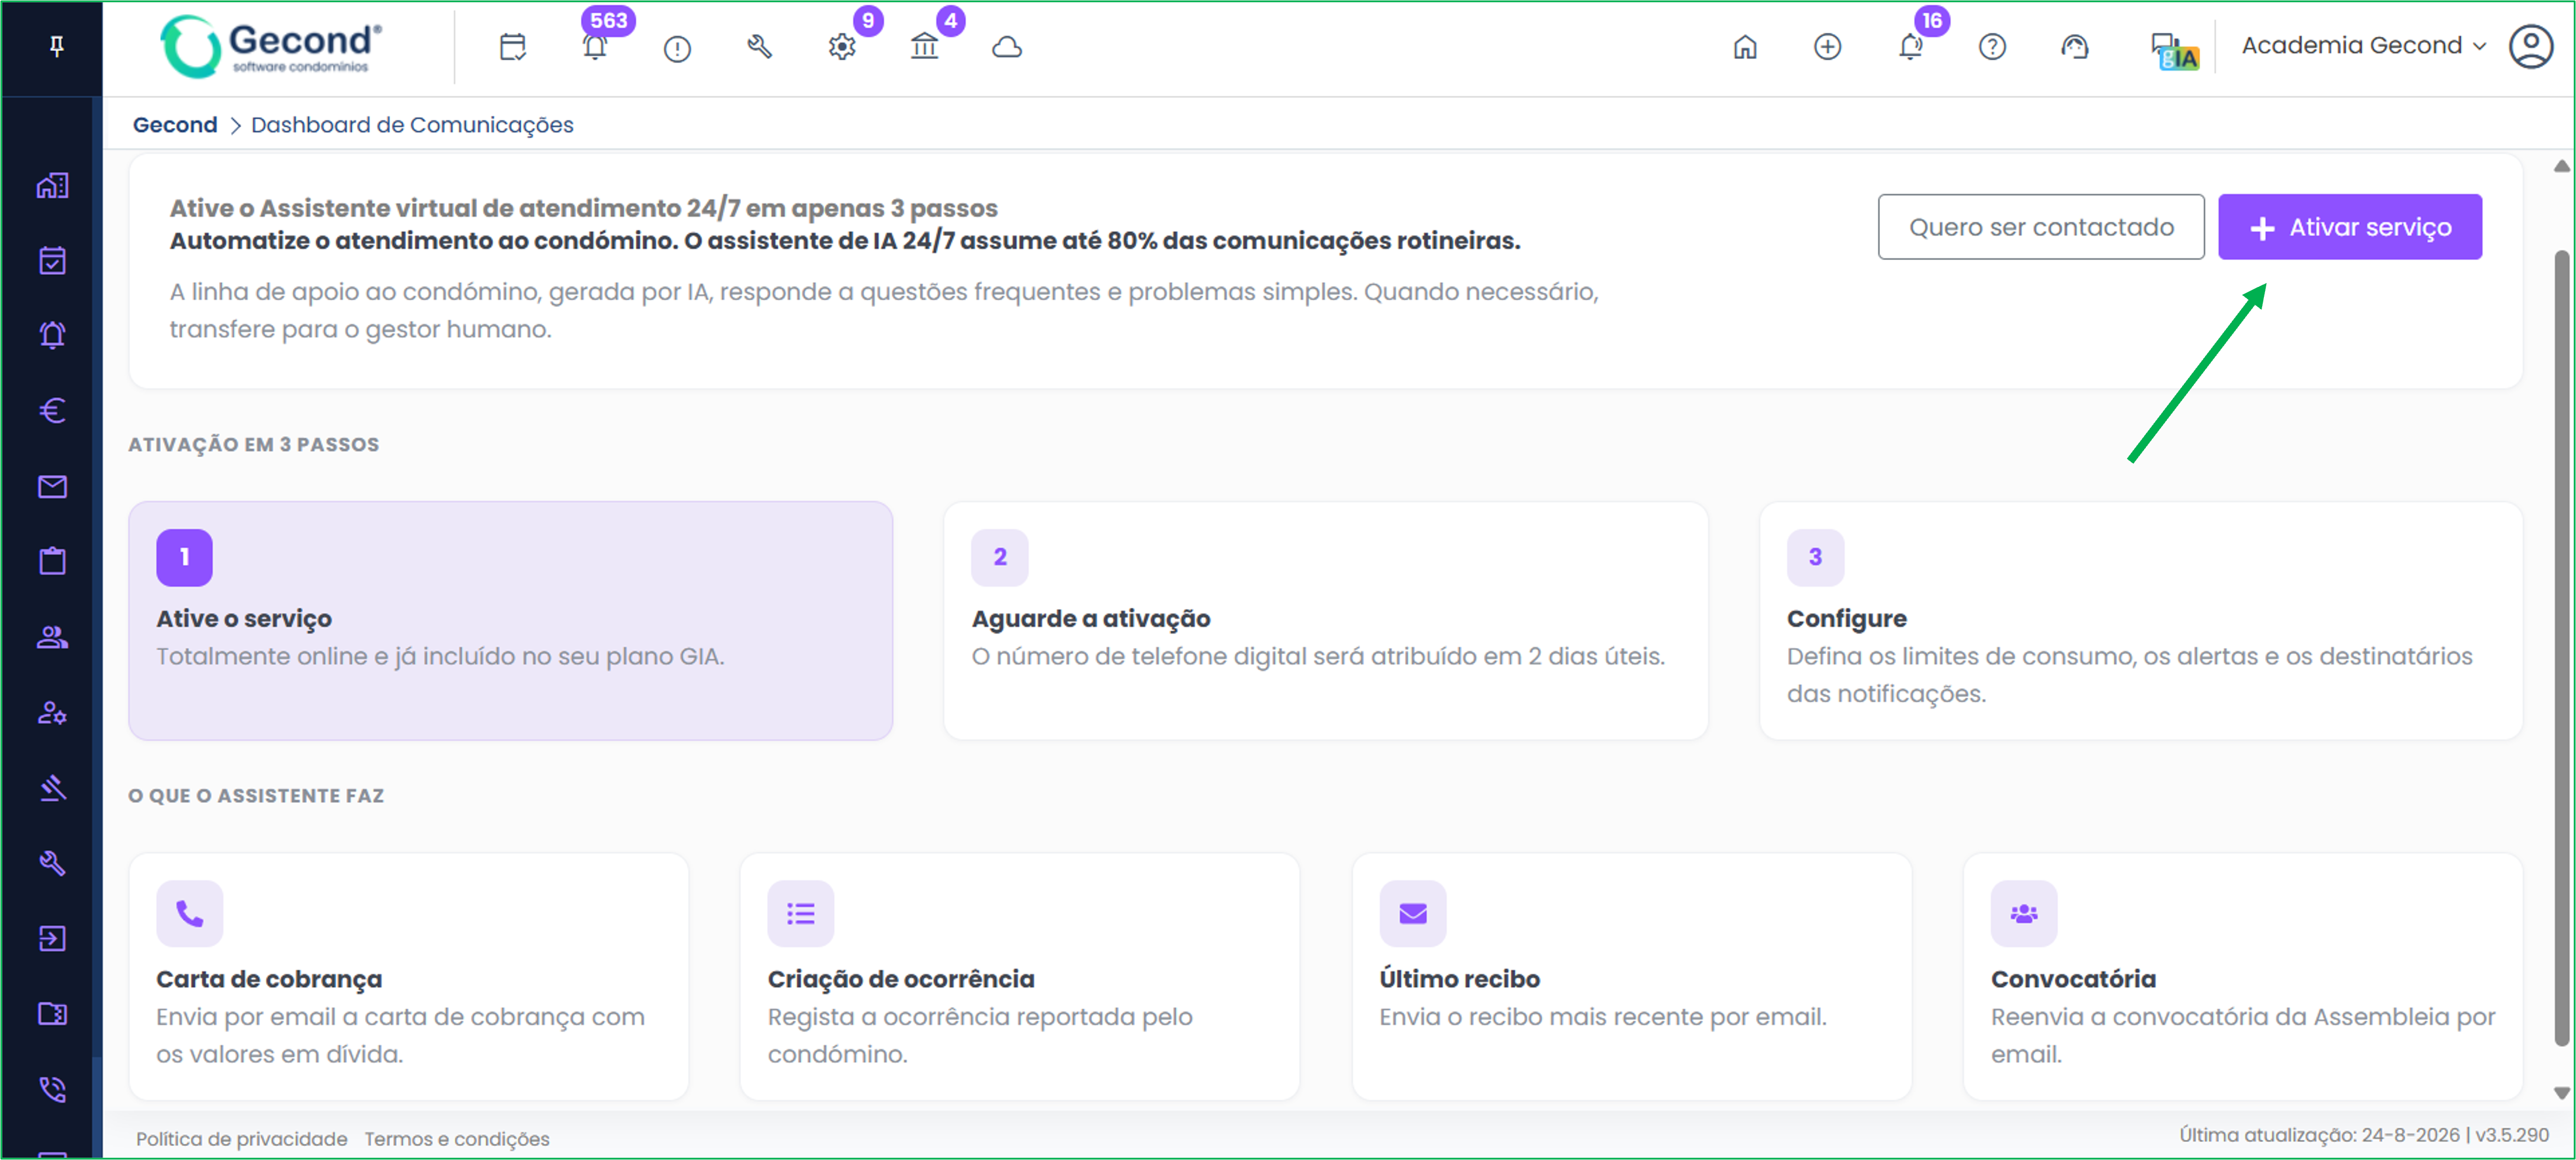Open the clipboard icon in sidebar

point(53,561)
